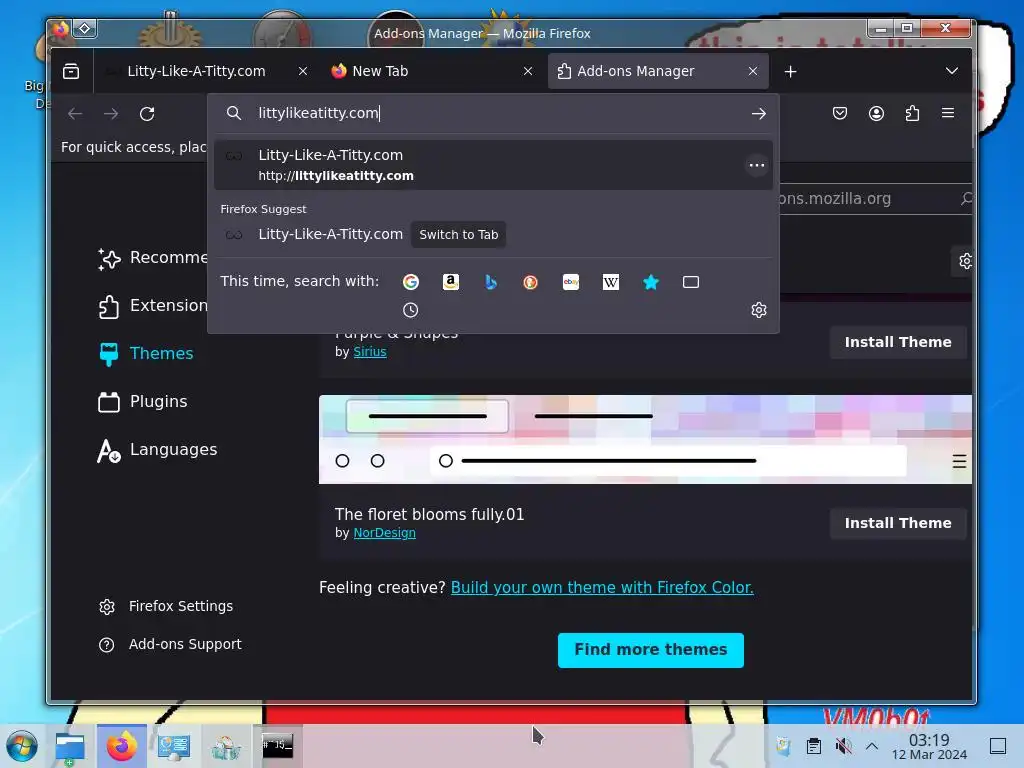This screenshot has width=1024, height=768.
Task: Search bookmarks with the star icon
Action: point(651,282)
